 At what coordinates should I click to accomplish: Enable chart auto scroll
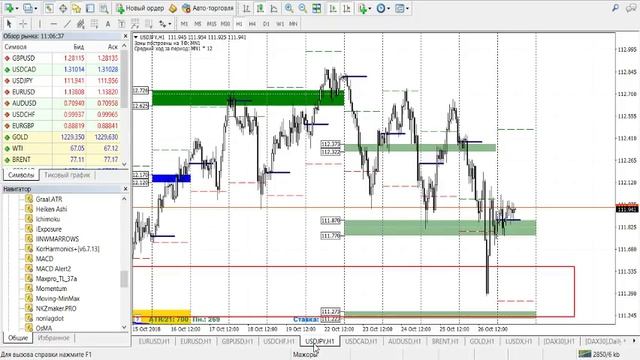[333, 8]
